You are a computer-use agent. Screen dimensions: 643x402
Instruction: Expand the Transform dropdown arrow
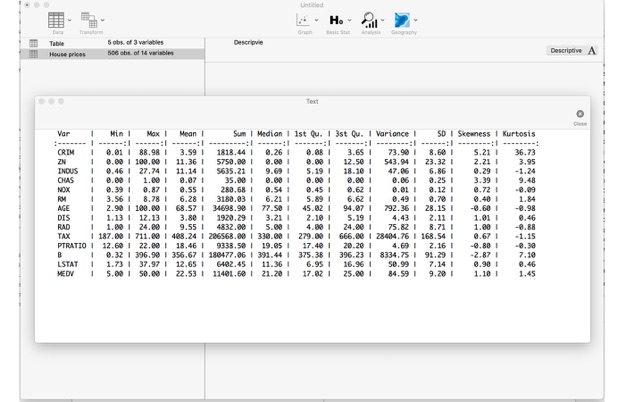[103, 20]
